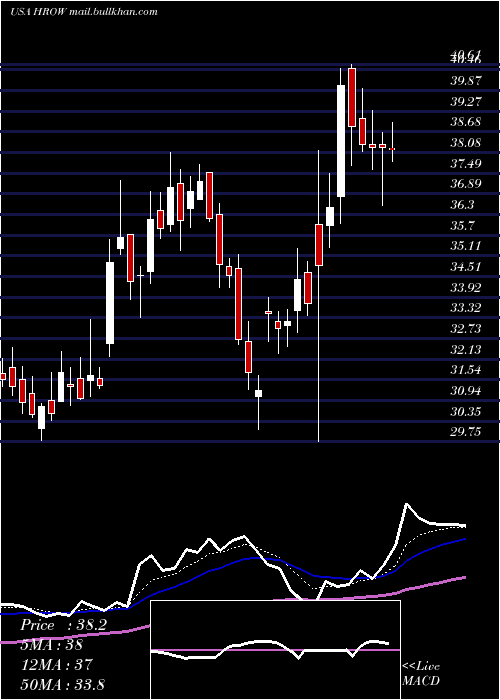
Task: Click the 30.35 price axis label
Action: (x=466, y=412)
